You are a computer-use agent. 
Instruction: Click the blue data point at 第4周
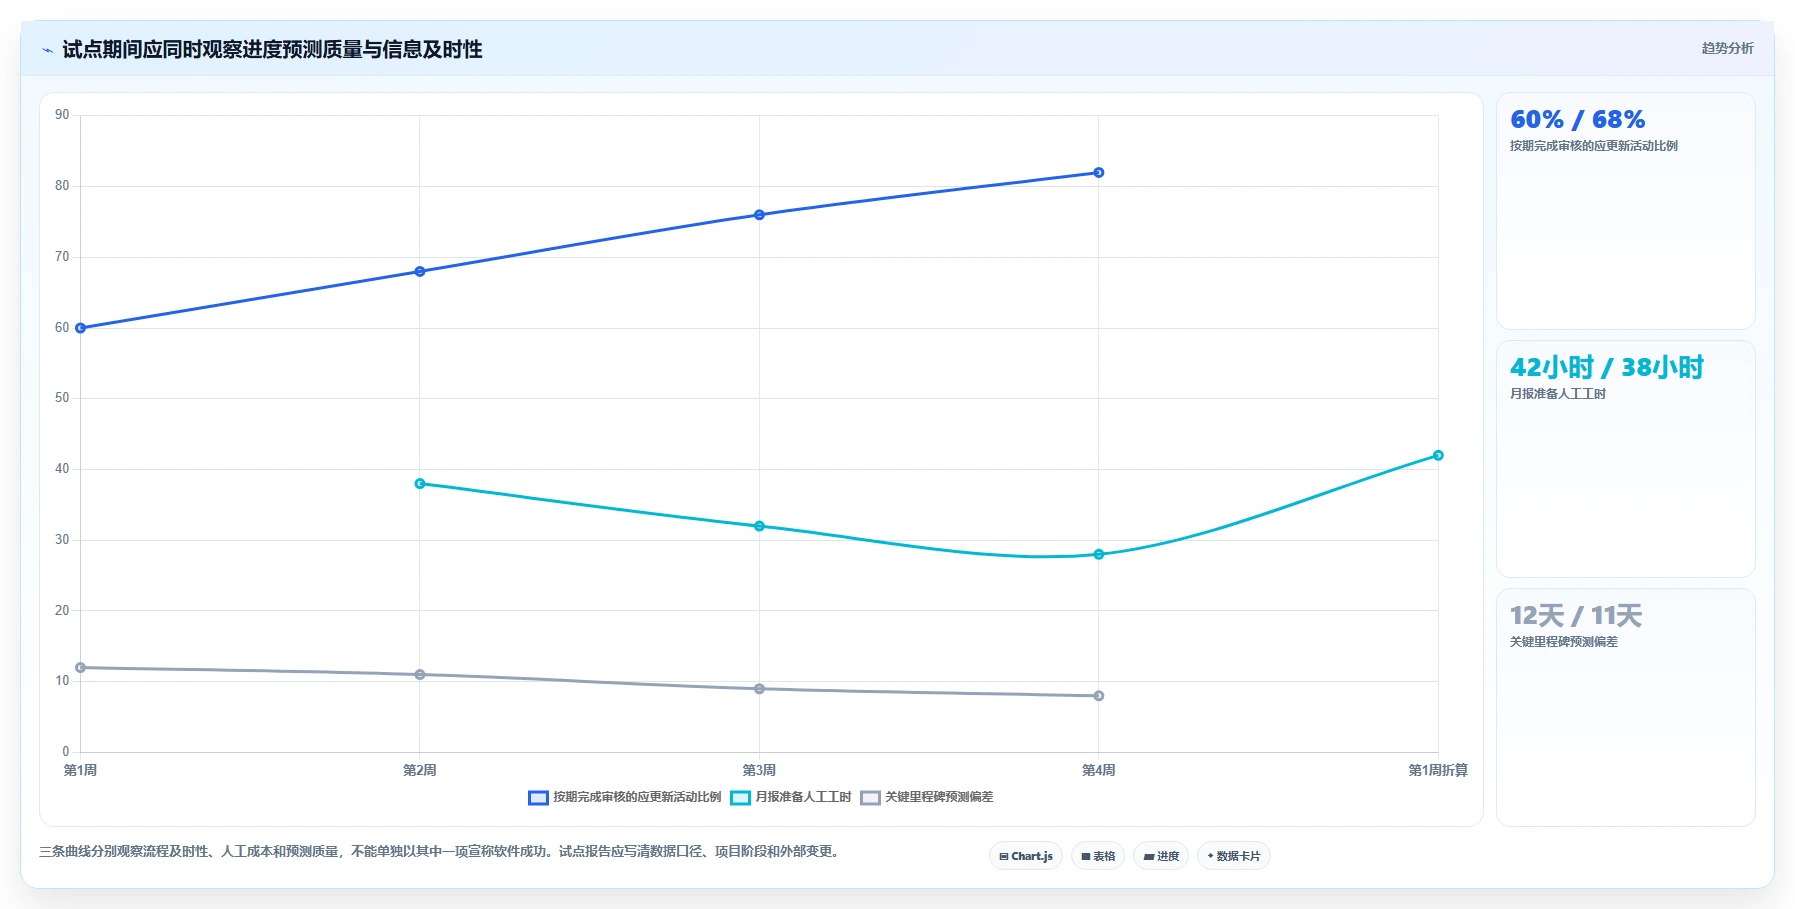1098,173
